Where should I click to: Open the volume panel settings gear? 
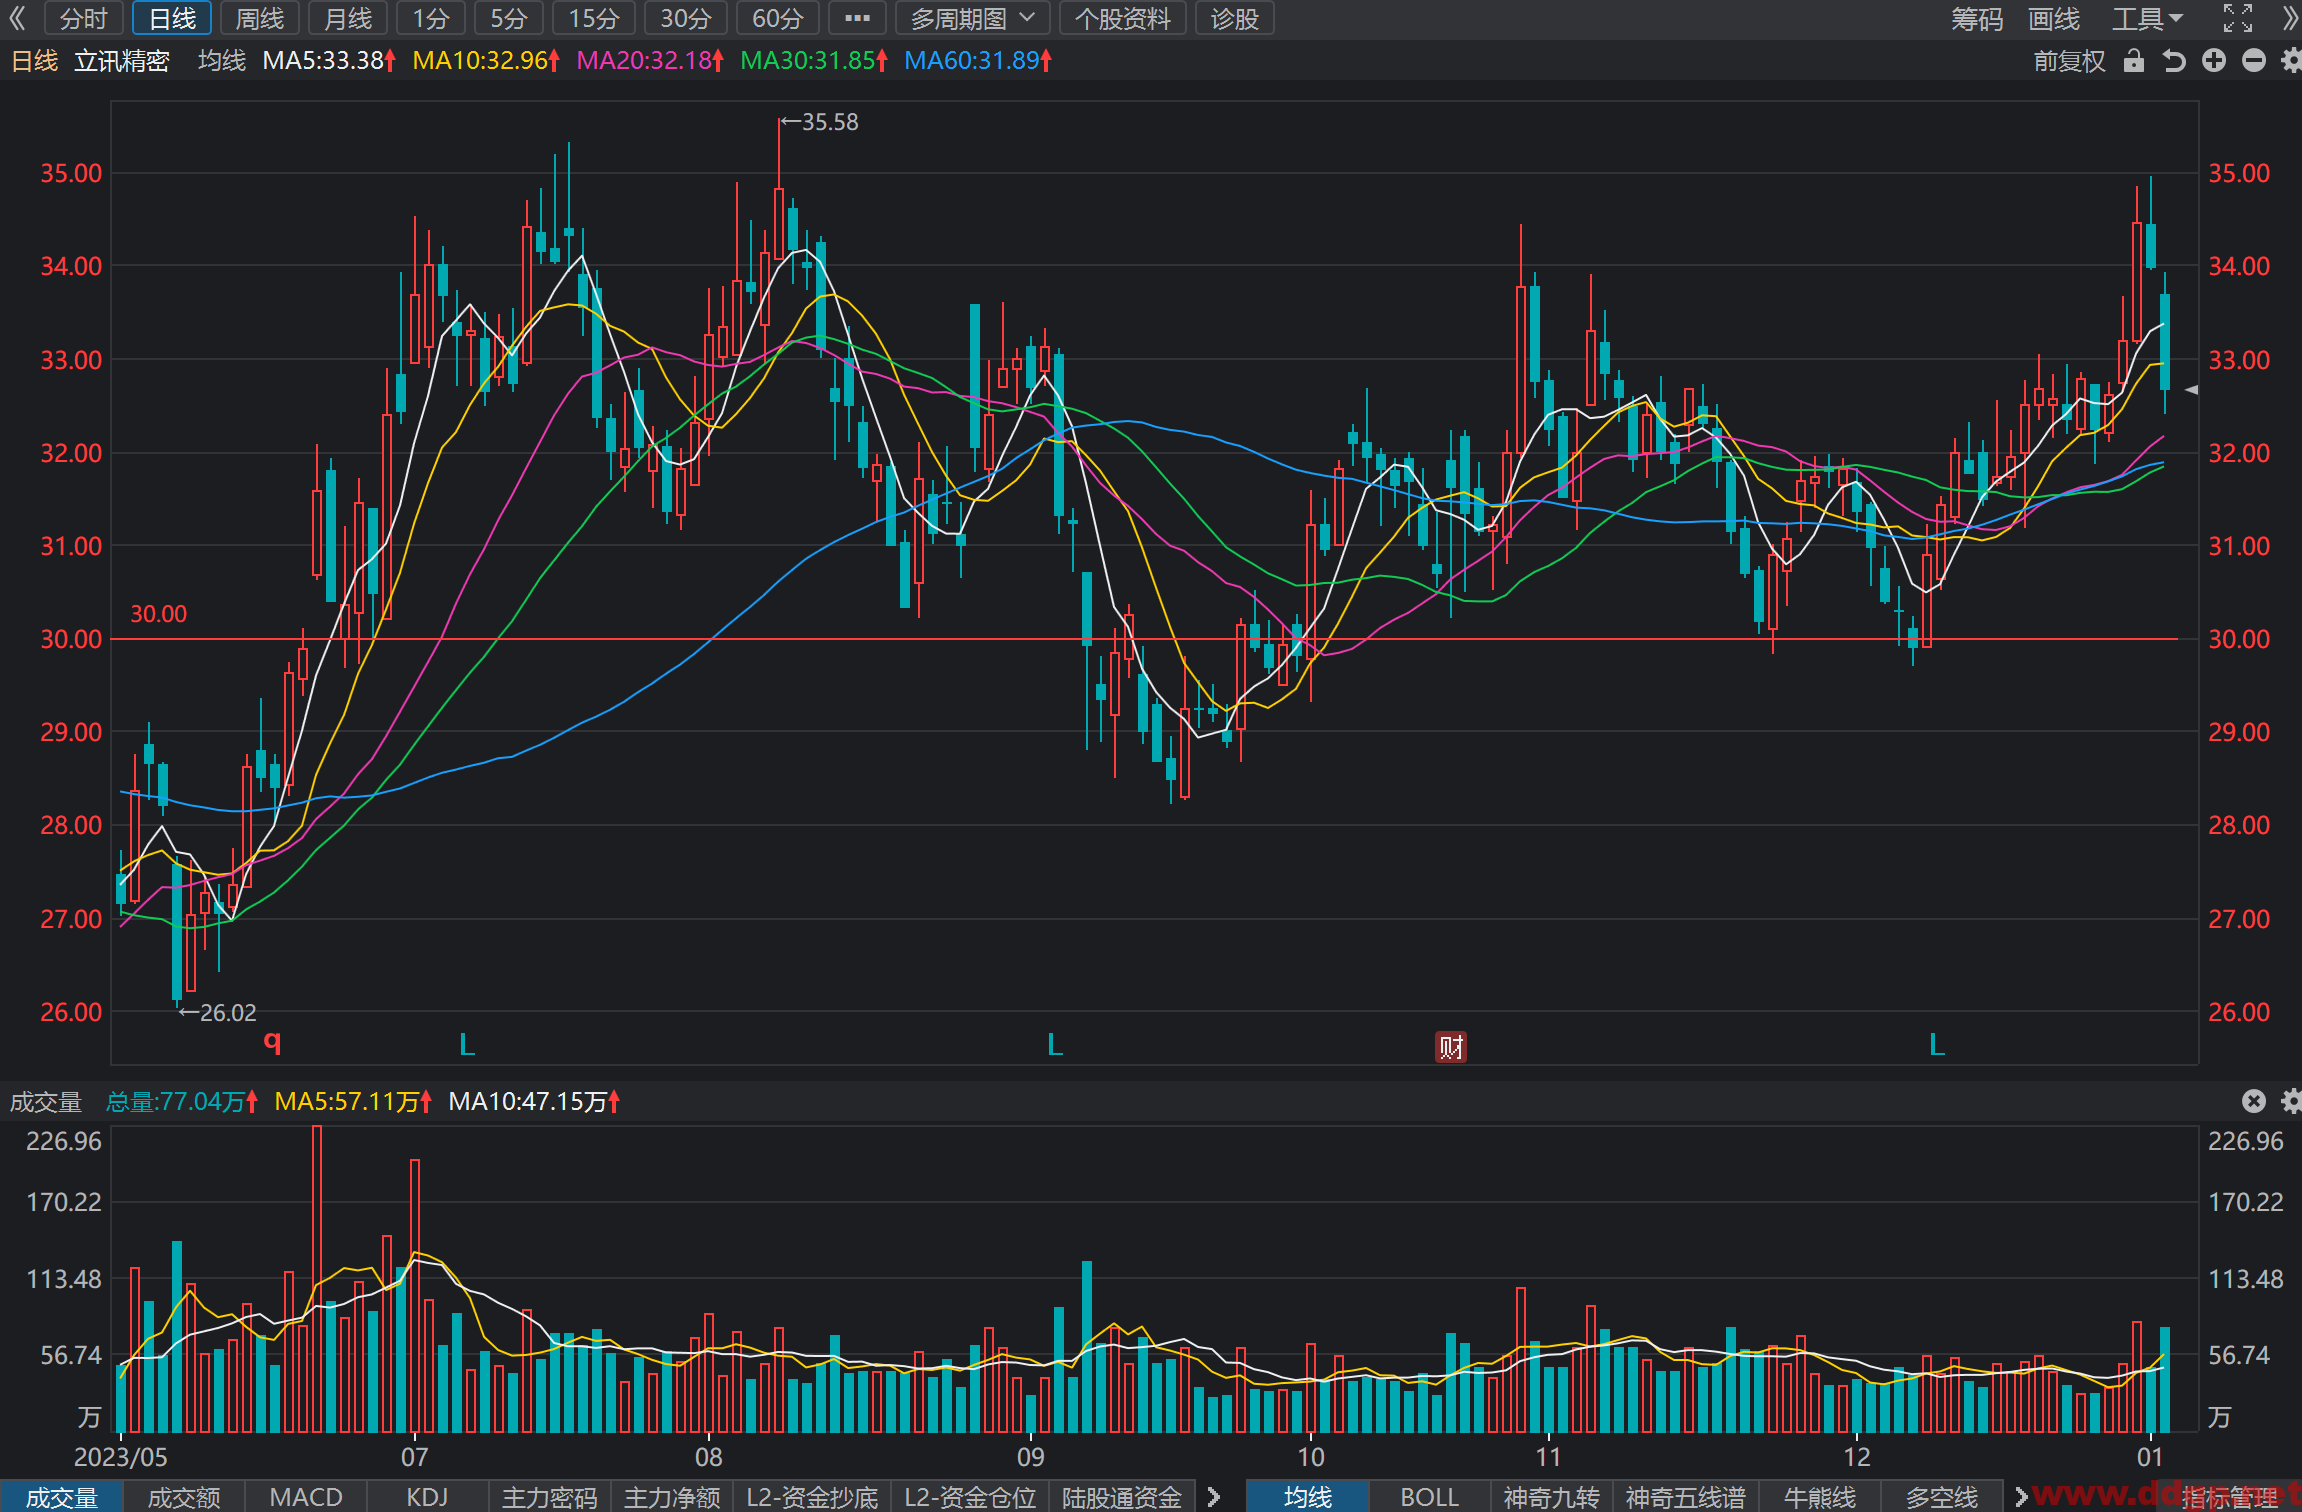point(2292,1101)
